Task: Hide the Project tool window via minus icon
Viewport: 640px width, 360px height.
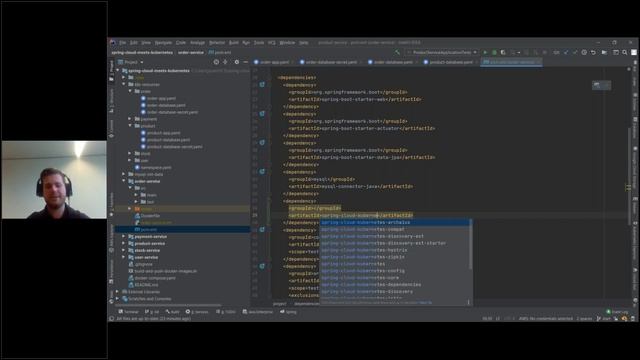Action: tap(246, 62)
